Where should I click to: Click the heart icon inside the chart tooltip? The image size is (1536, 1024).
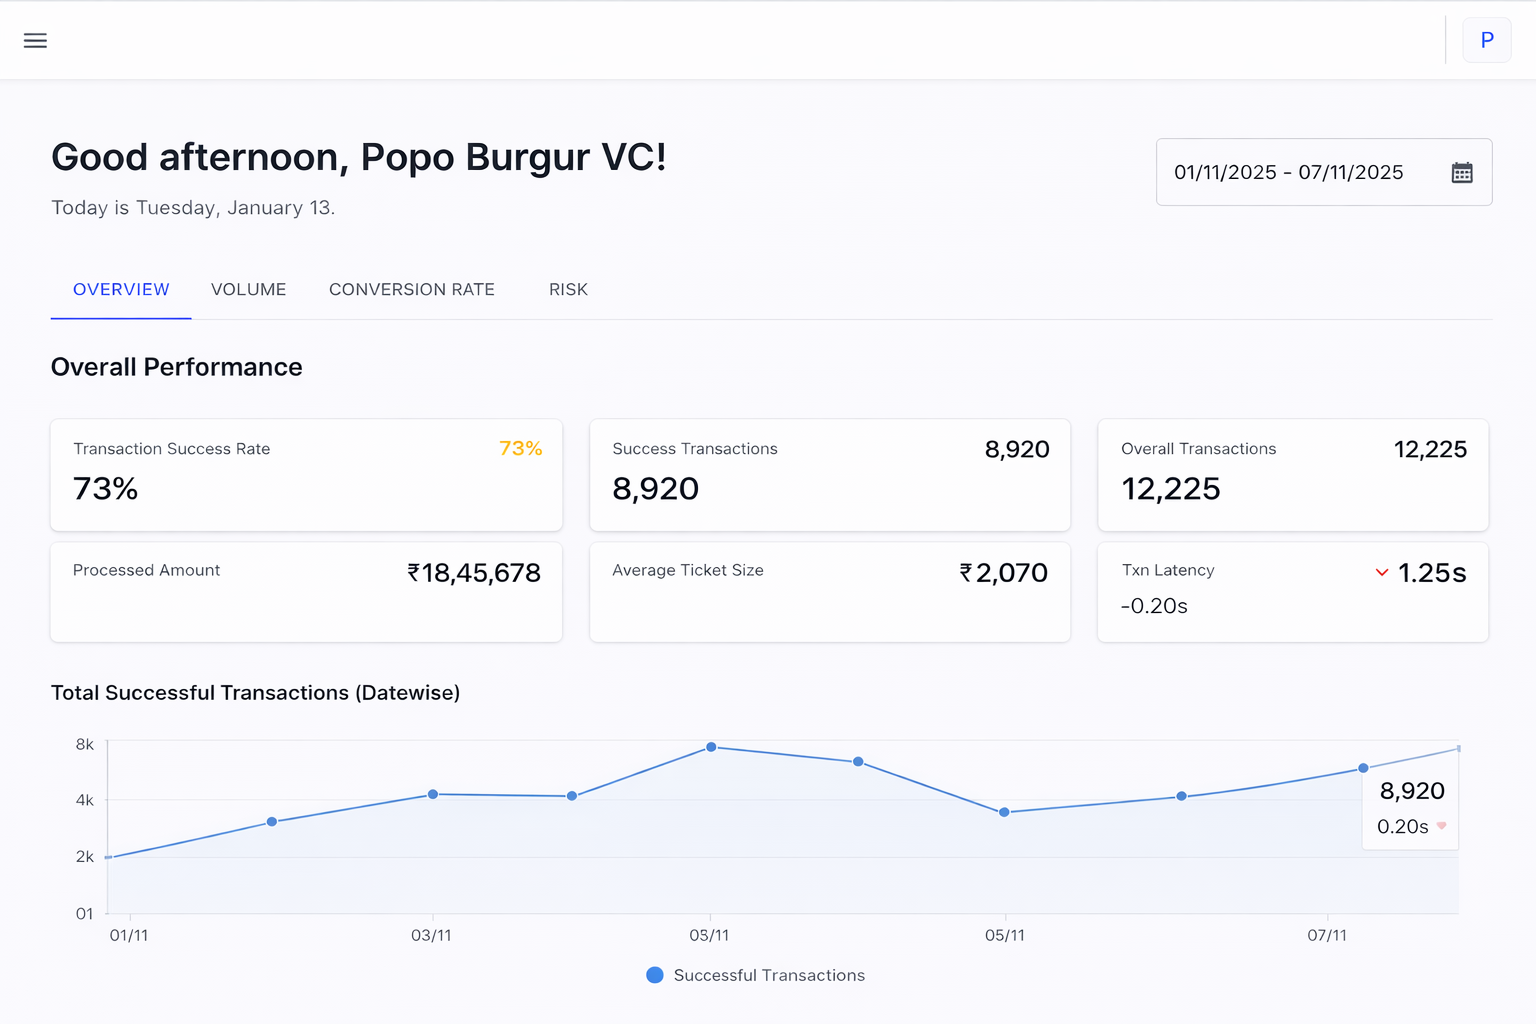click(x=1441, y=826)
